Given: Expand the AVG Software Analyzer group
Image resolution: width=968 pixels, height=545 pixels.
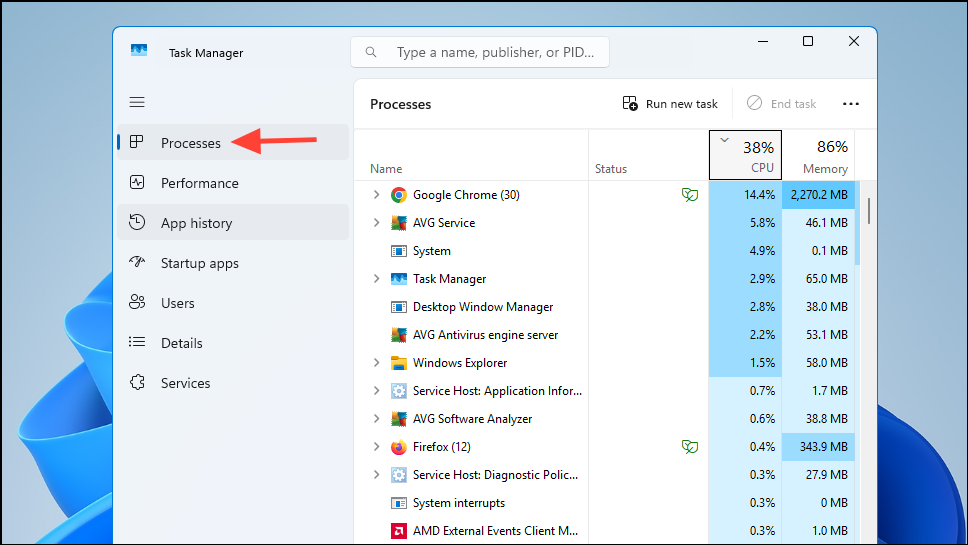Looking at the screenshot, I should point(376,418).
